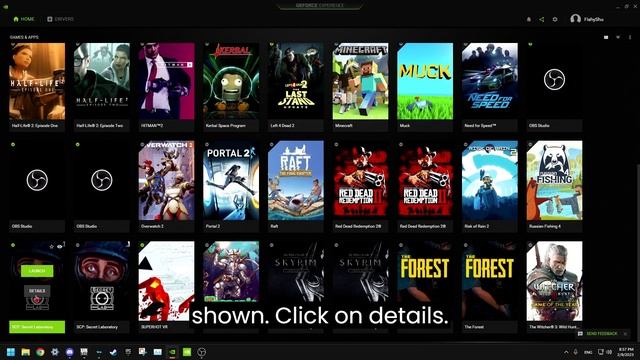The image size is (640, 360).
Task: Switch to the Drivers tab
Action: [61, 19]
